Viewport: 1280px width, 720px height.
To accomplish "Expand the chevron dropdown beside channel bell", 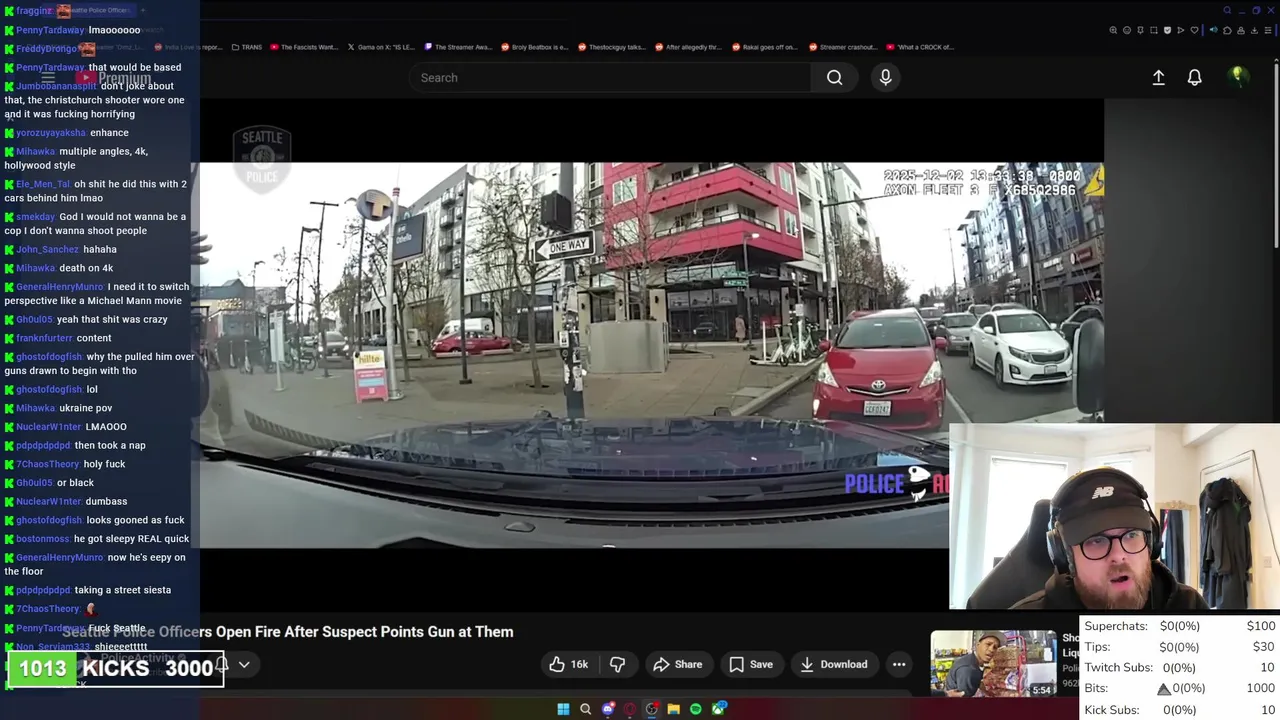I will [x=243, y=664].
